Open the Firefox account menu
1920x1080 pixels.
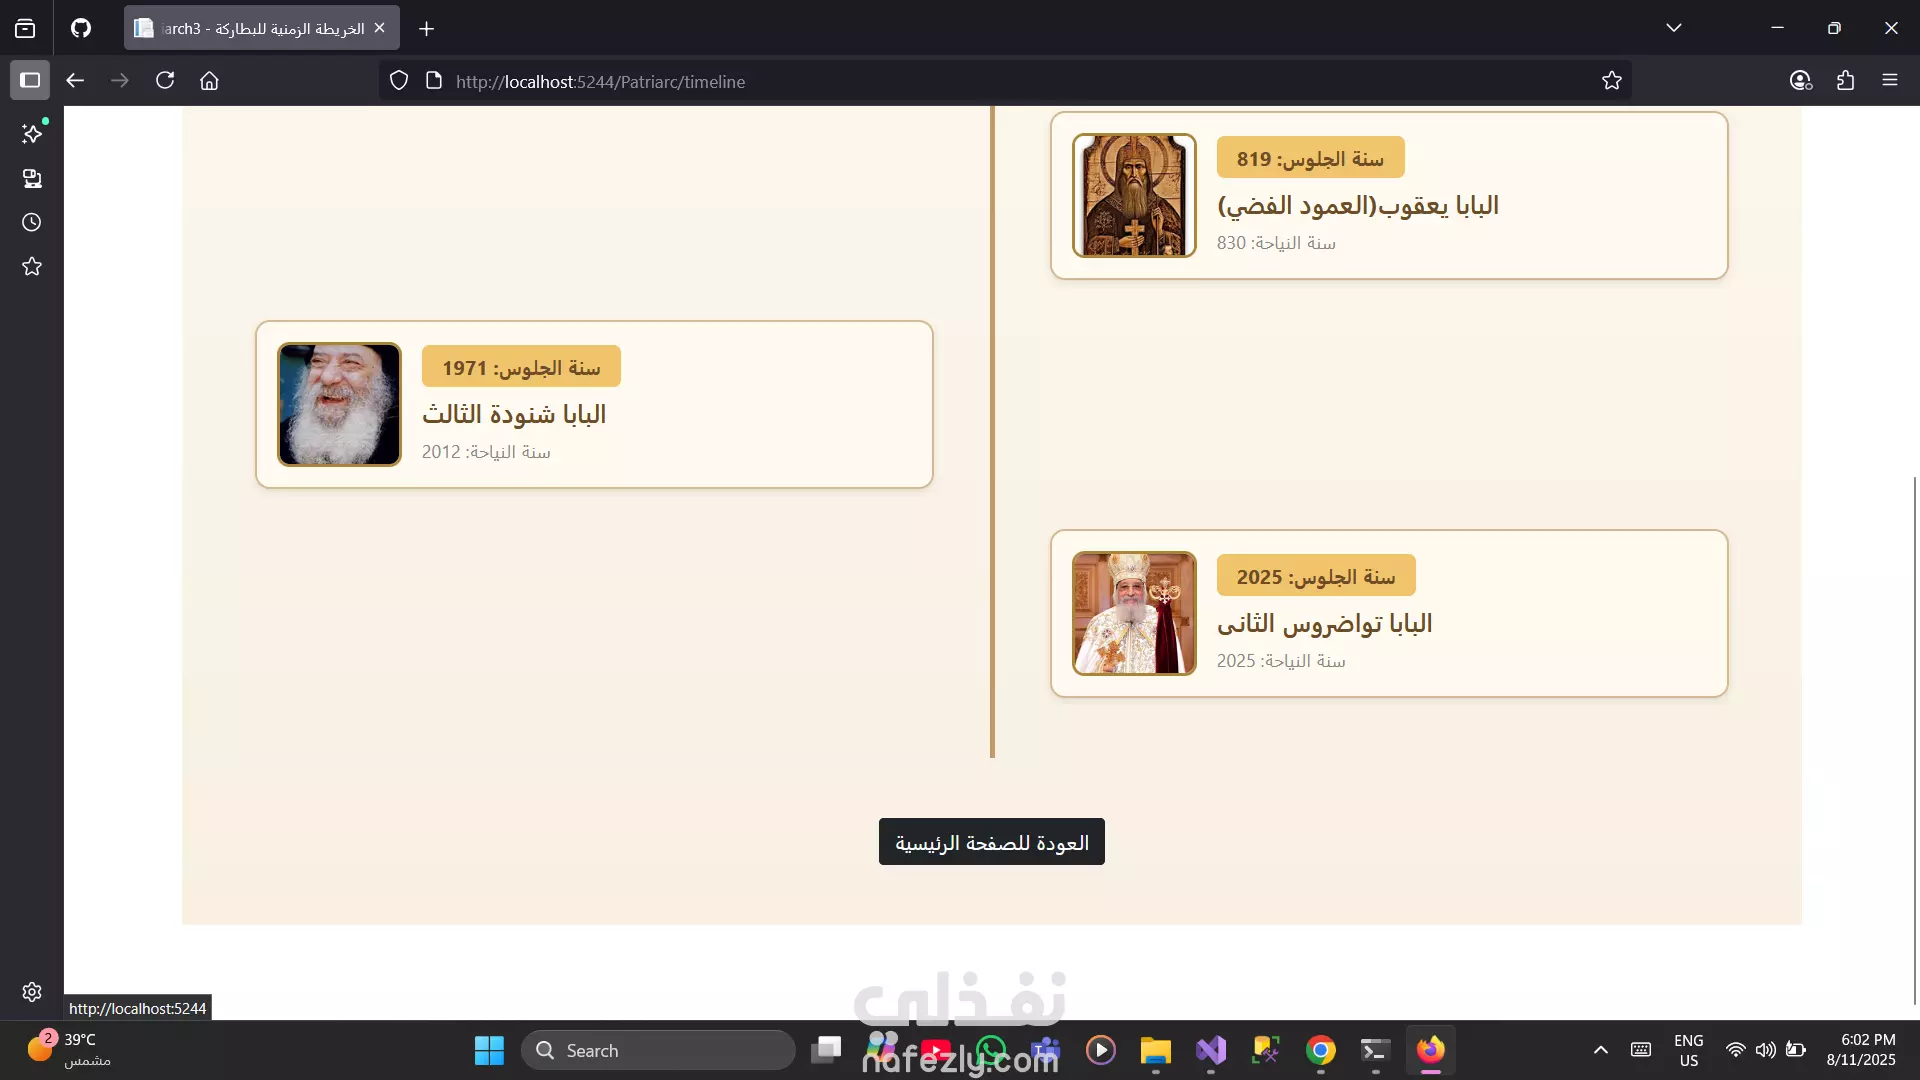[x=1801, y=80]
